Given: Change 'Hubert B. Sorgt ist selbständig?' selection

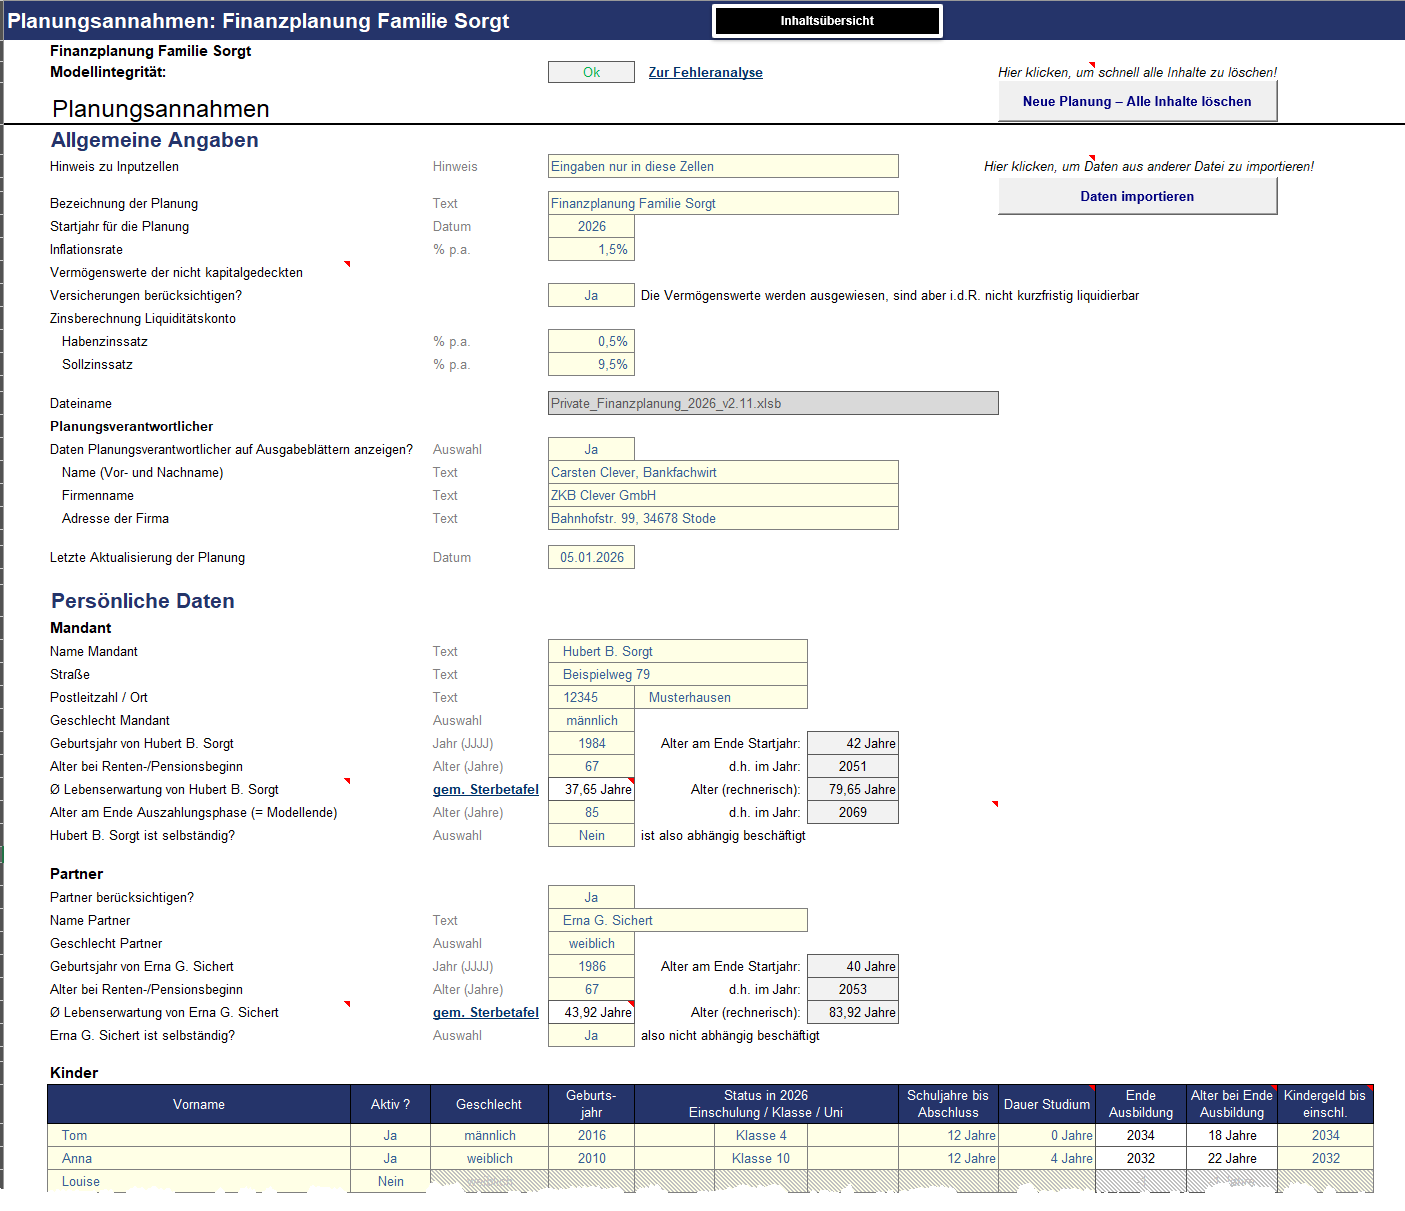Looking at the screenshot, I should (590, 834).
